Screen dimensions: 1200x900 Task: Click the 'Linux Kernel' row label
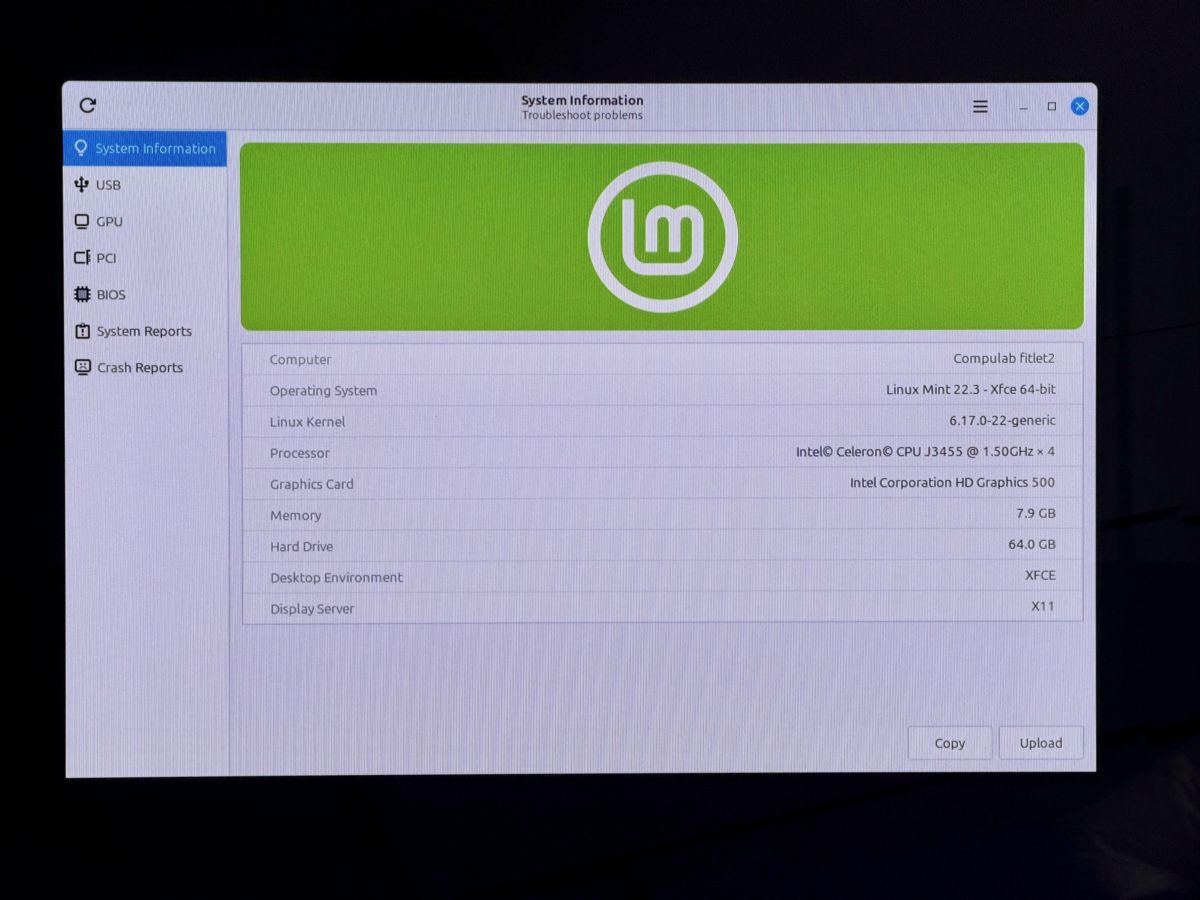307,422
